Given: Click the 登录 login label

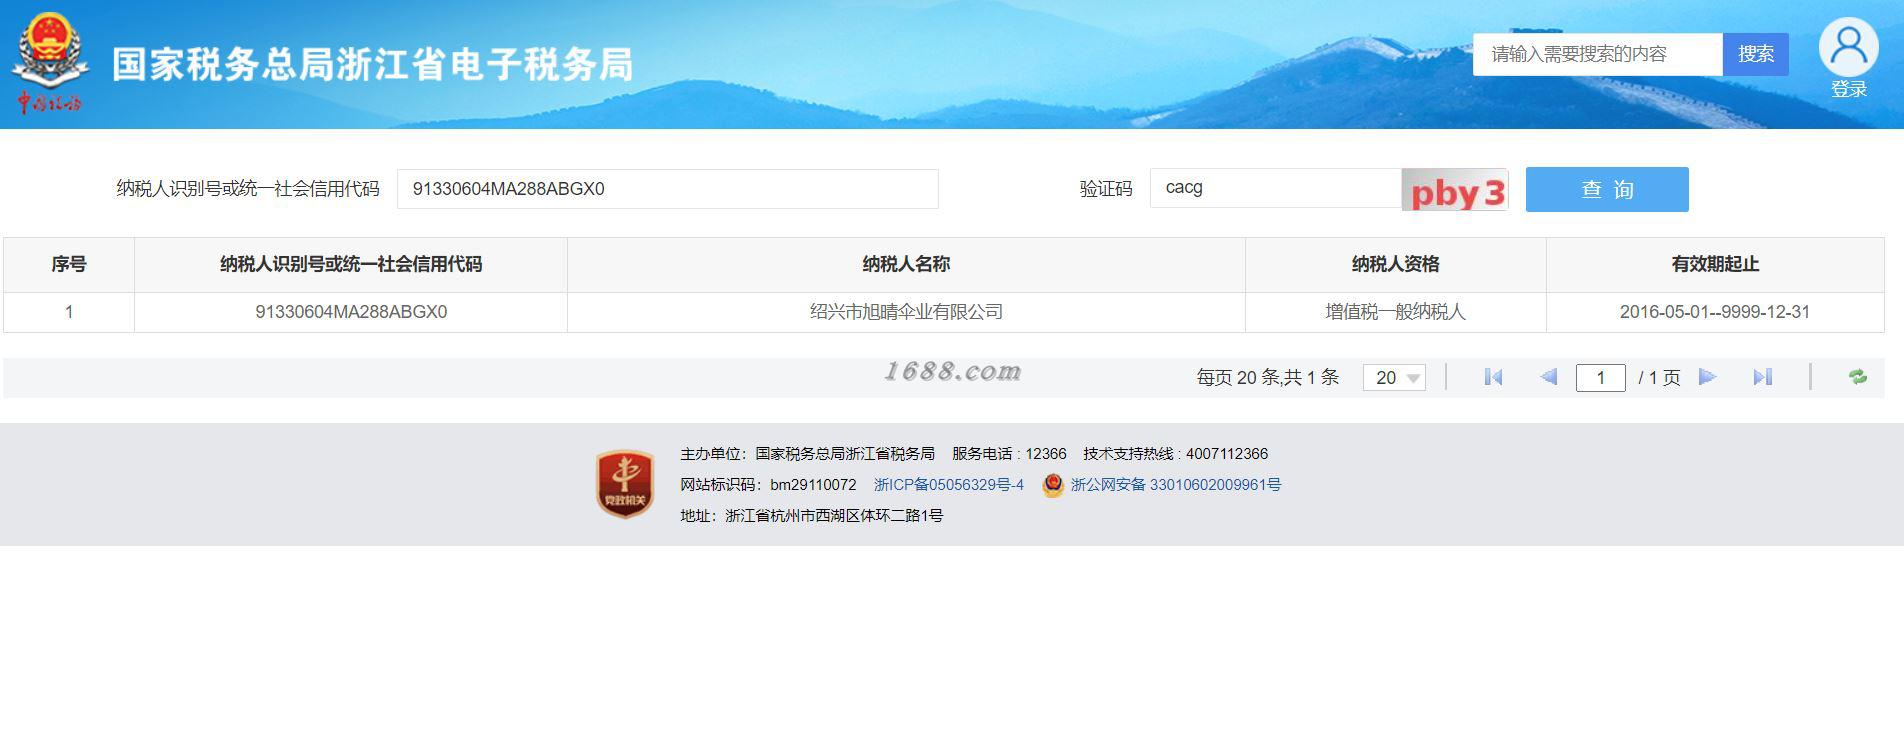Looking at the screenshot, I should 1849,89.
